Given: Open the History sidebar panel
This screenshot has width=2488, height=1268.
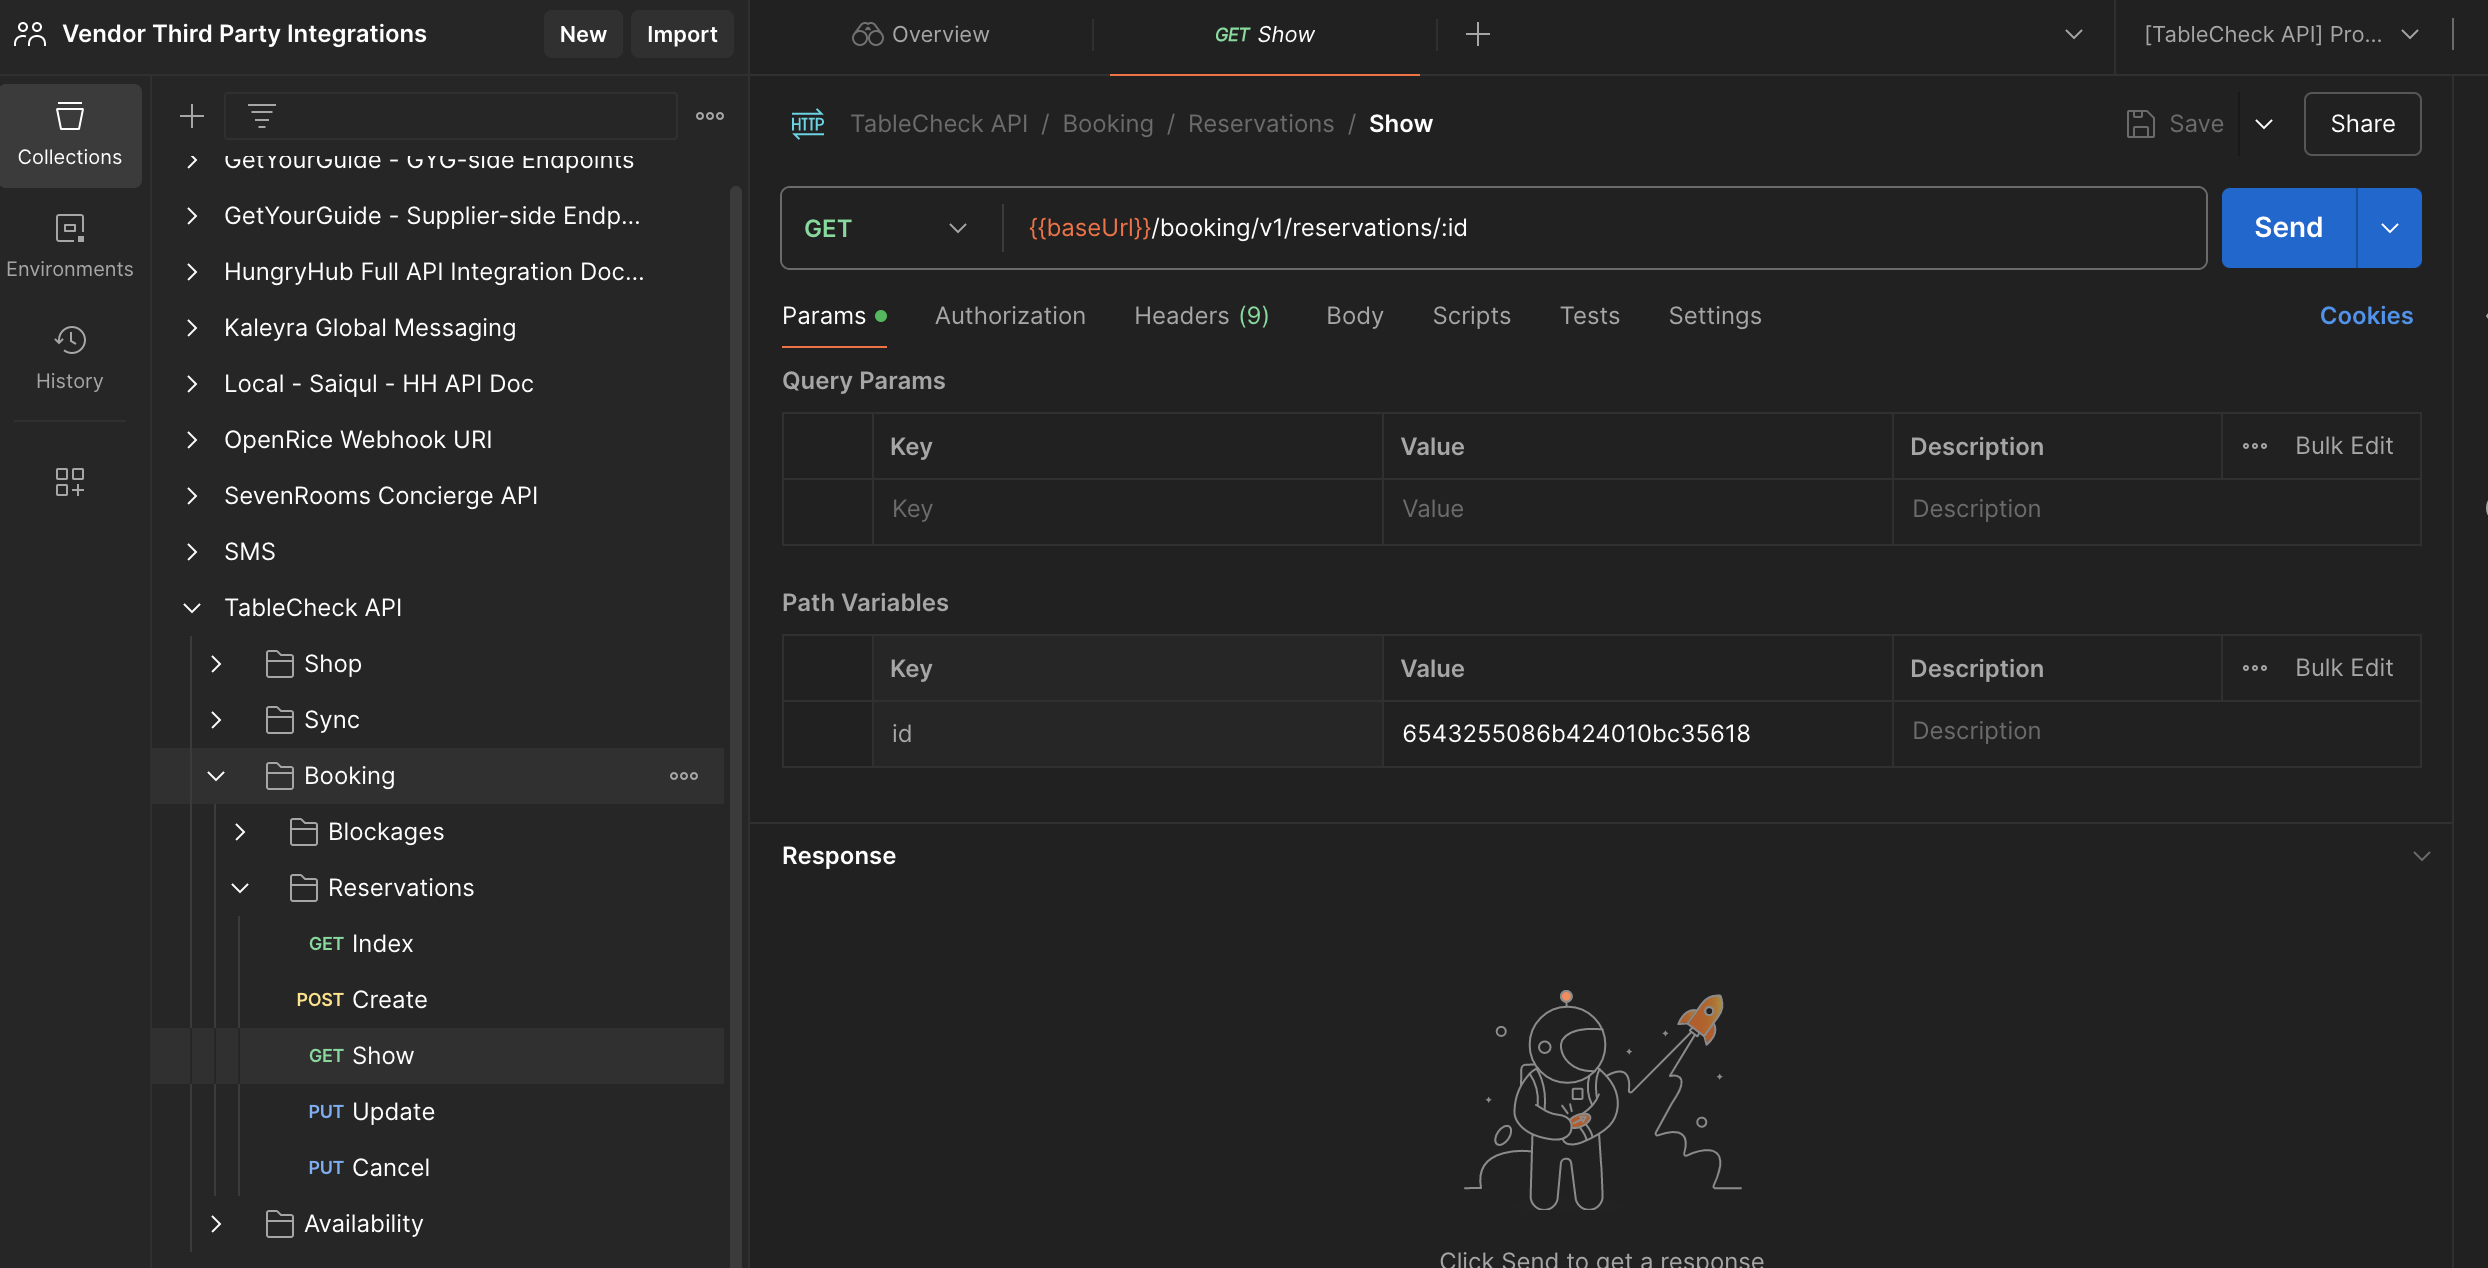Looking at the screenshot, I should tap(70, 358).
